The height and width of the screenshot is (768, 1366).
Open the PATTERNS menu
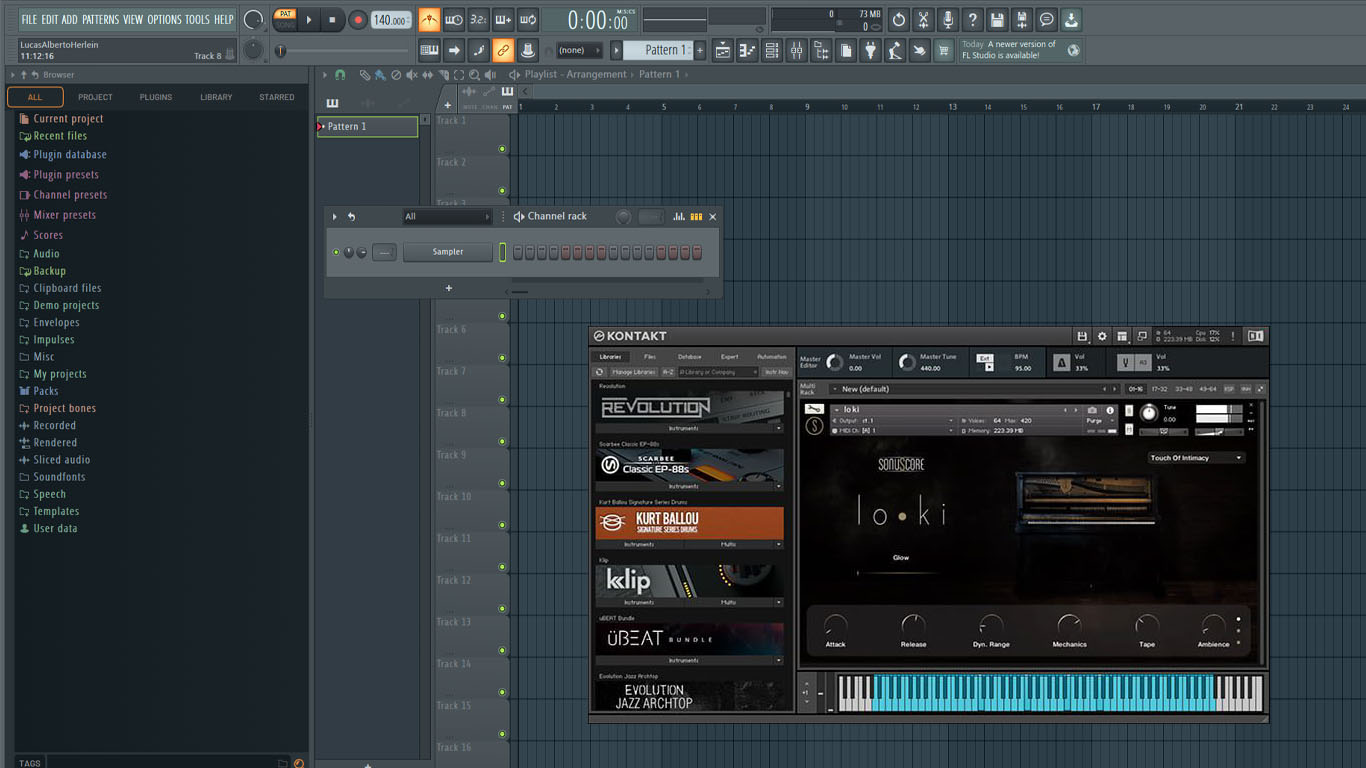[100, 19]
